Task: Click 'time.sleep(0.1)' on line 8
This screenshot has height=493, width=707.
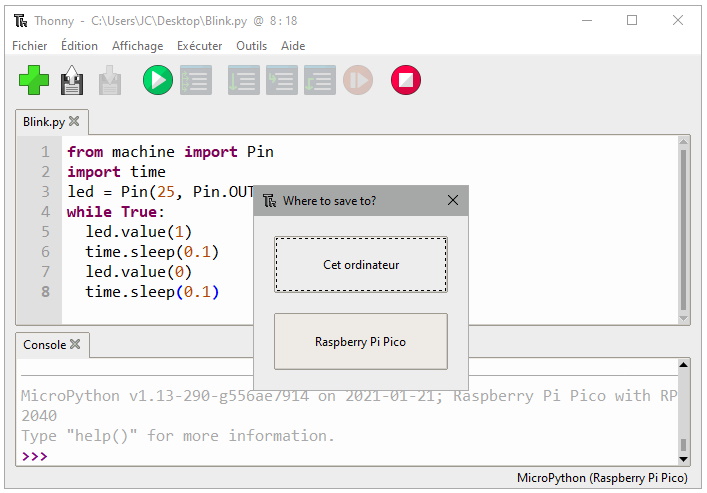Action: point(152,292)
